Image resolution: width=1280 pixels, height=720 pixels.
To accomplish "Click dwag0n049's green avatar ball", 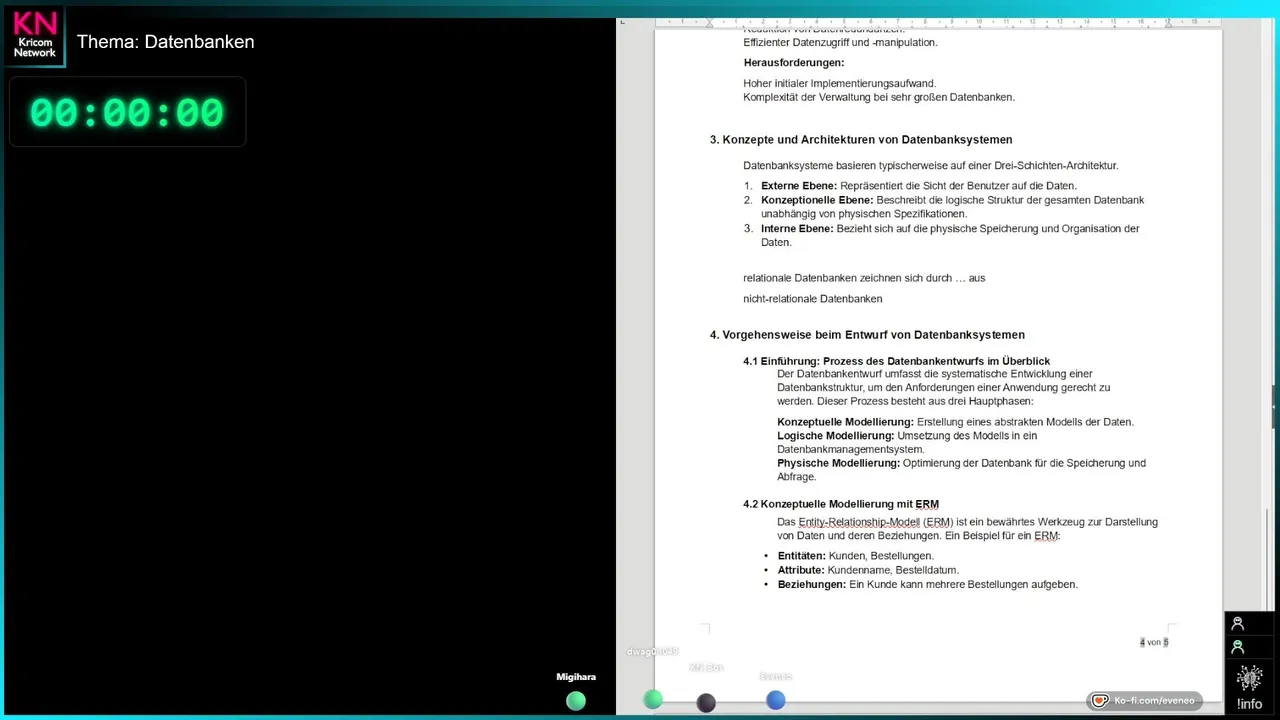I will pyautogui.click(x=653, y=700).
